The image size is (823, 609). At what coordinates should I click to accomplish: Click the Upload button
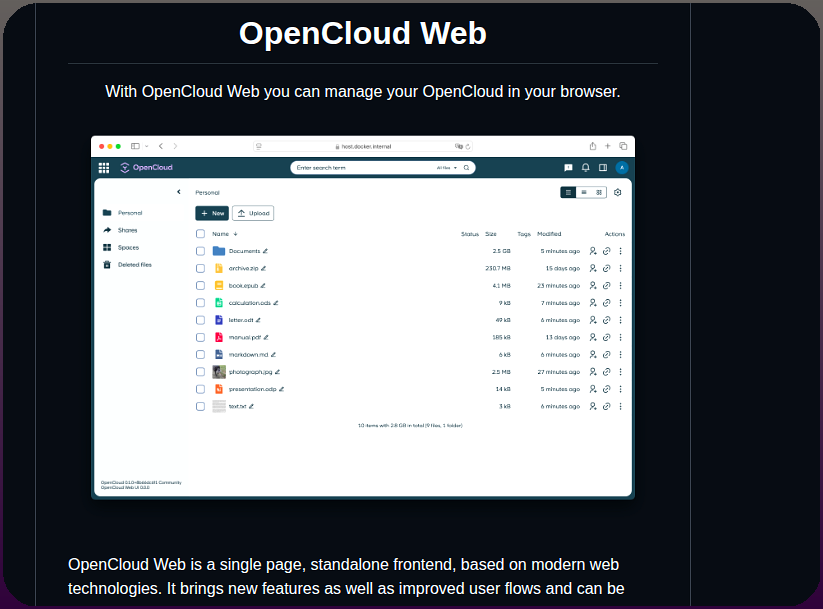point(253,213)
